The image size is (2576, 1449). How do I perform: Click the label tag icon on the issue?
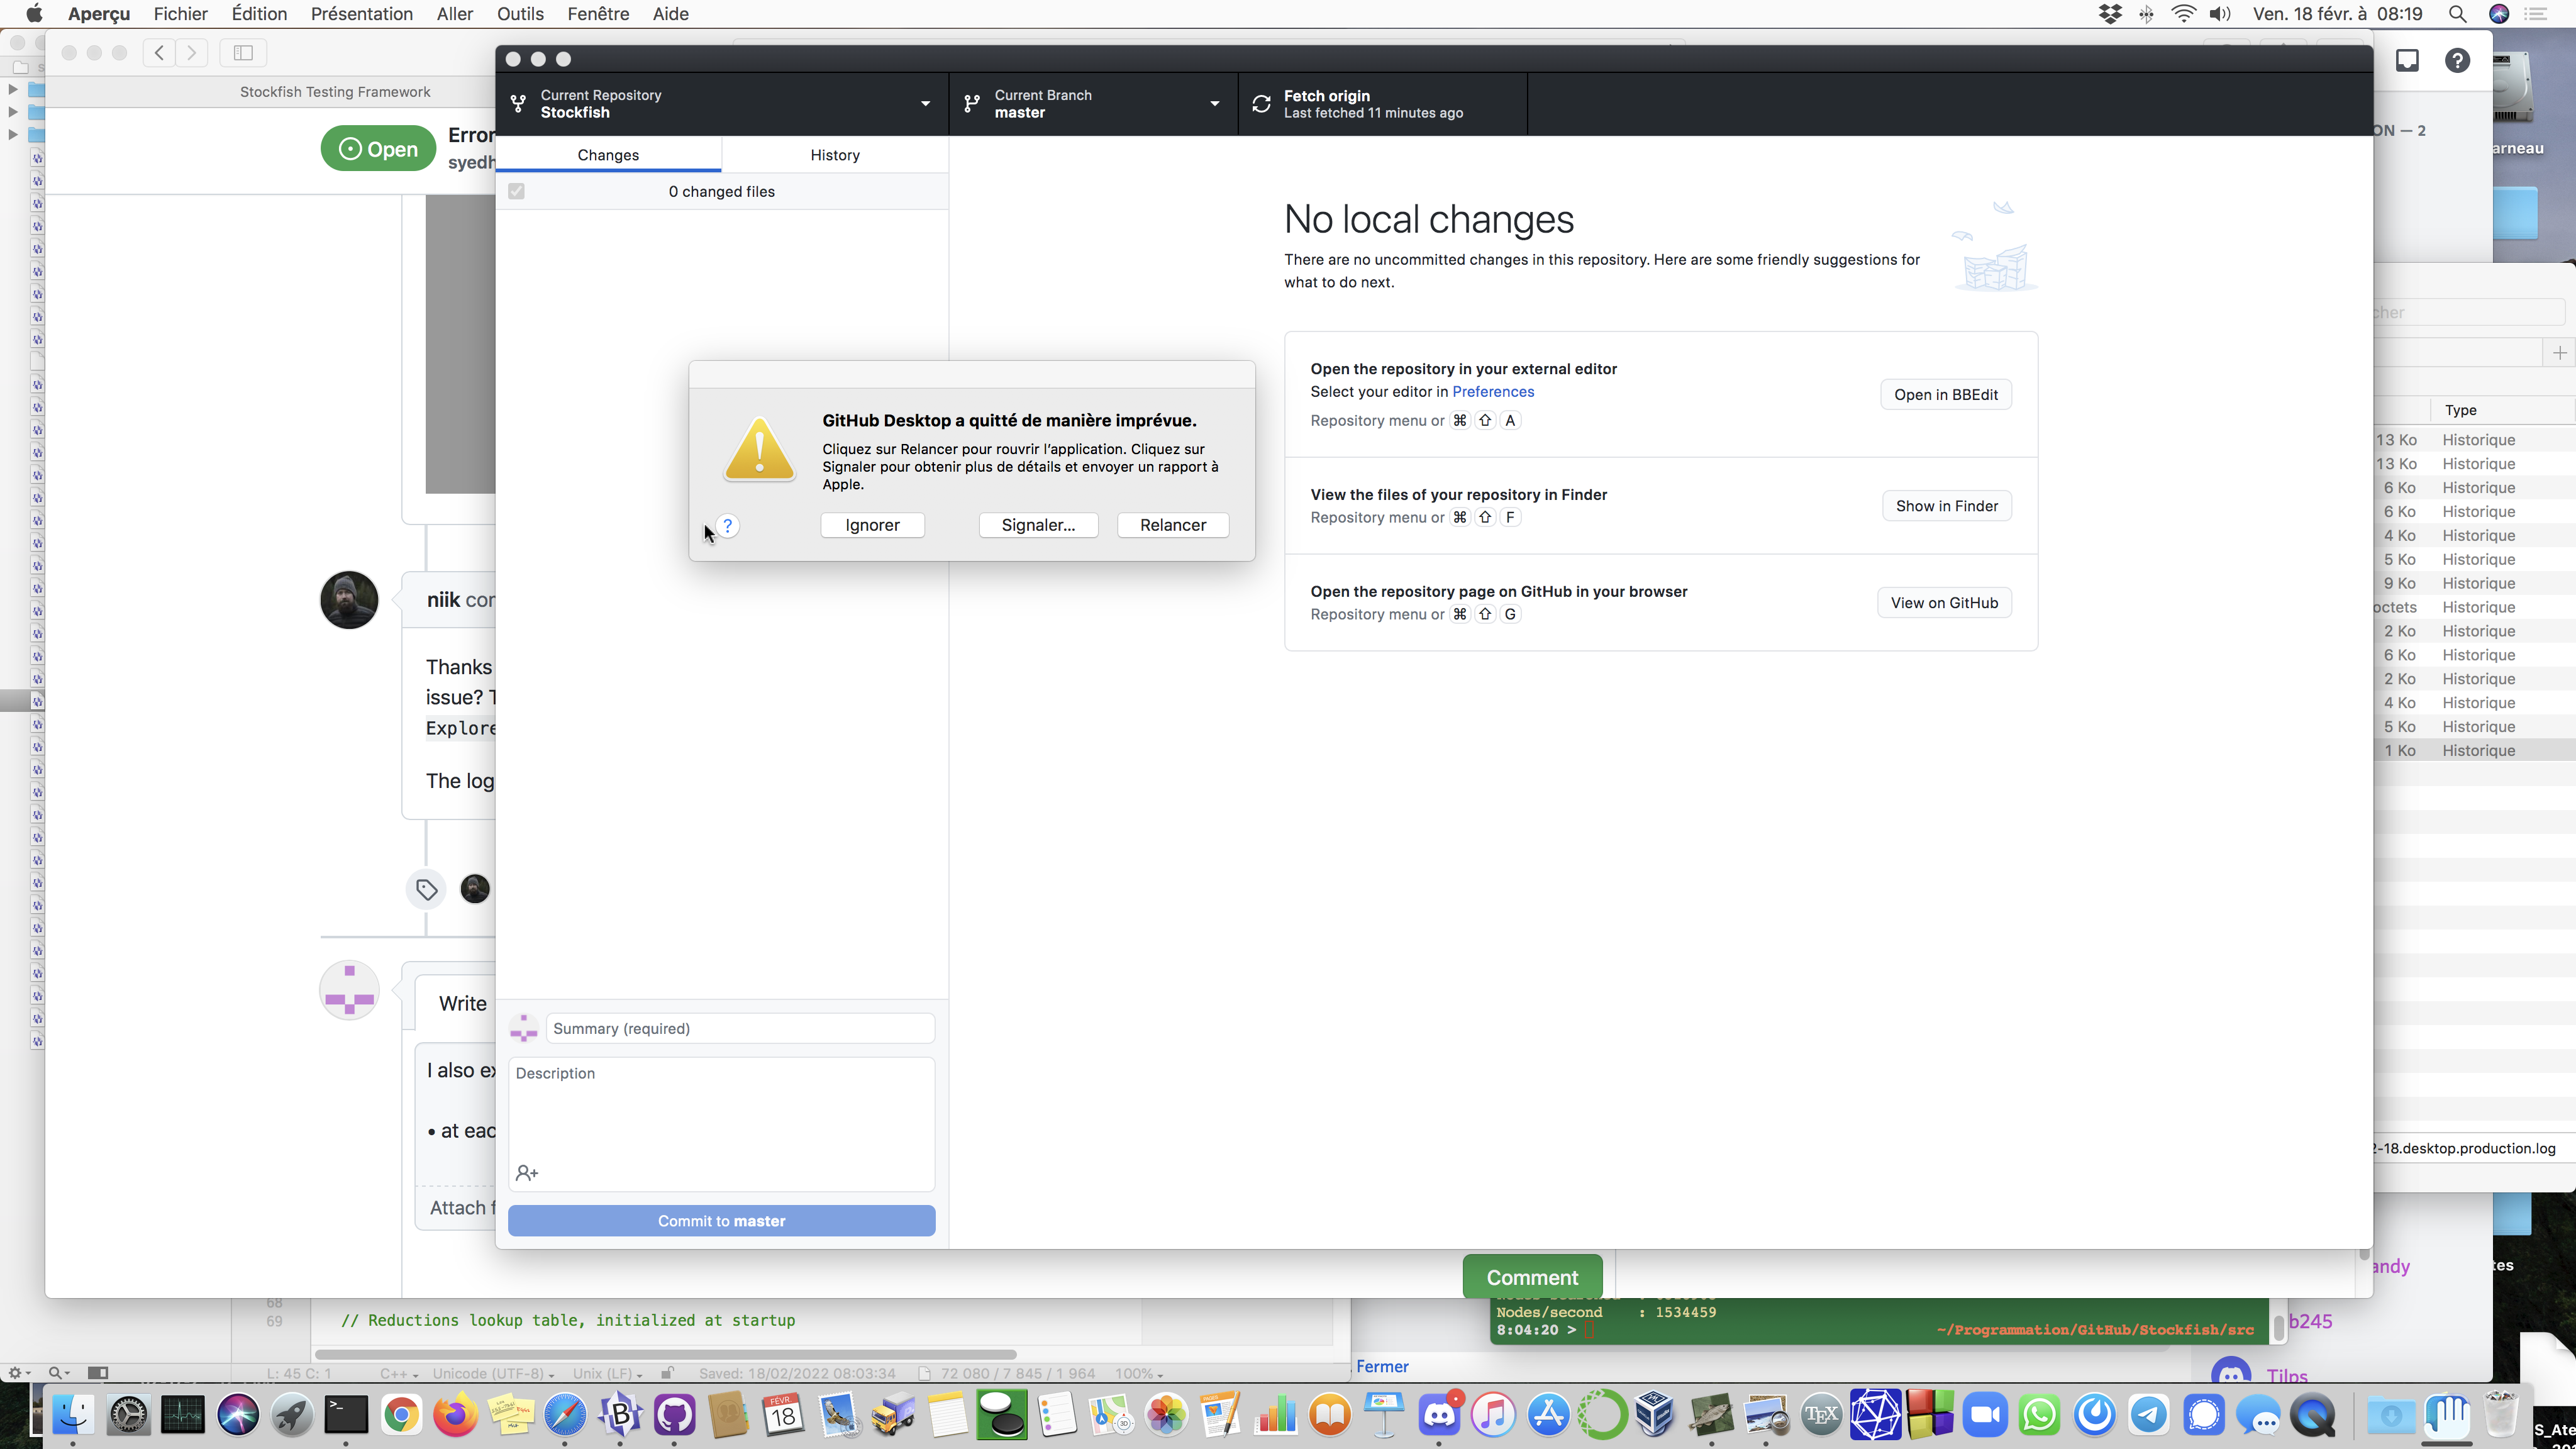(x=427, y=889)
